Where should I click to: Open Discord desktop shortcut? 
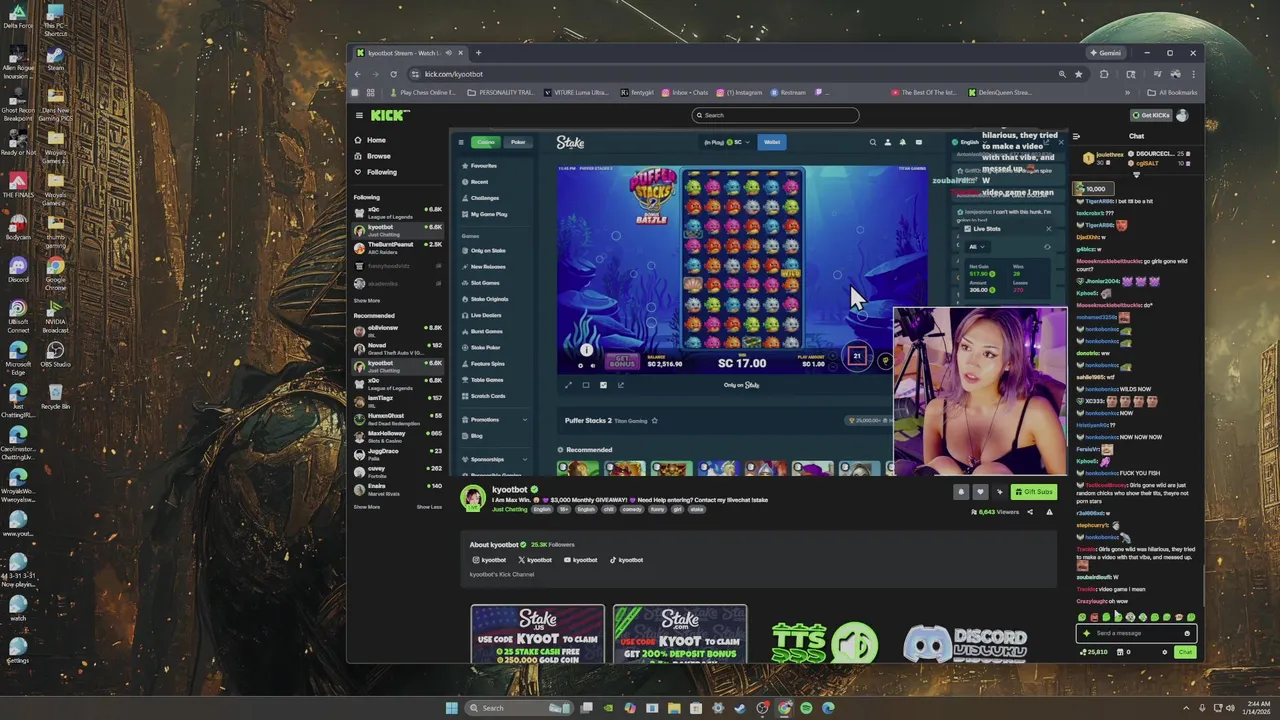[x=17, y=269]
